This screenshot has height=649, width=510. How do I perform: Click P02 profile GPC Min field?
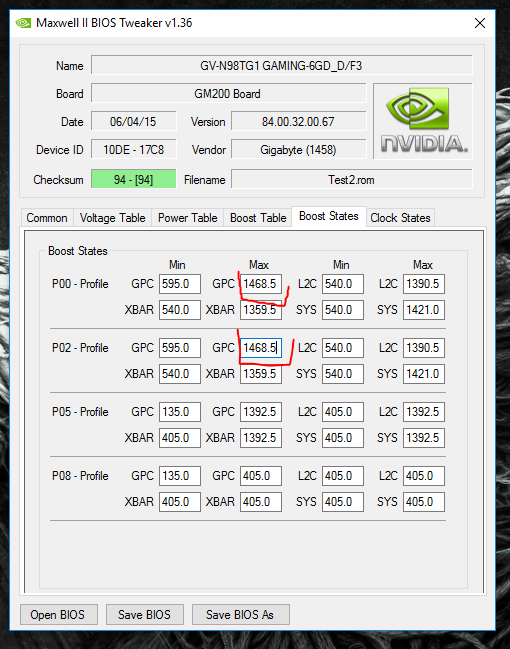(180, 348)
